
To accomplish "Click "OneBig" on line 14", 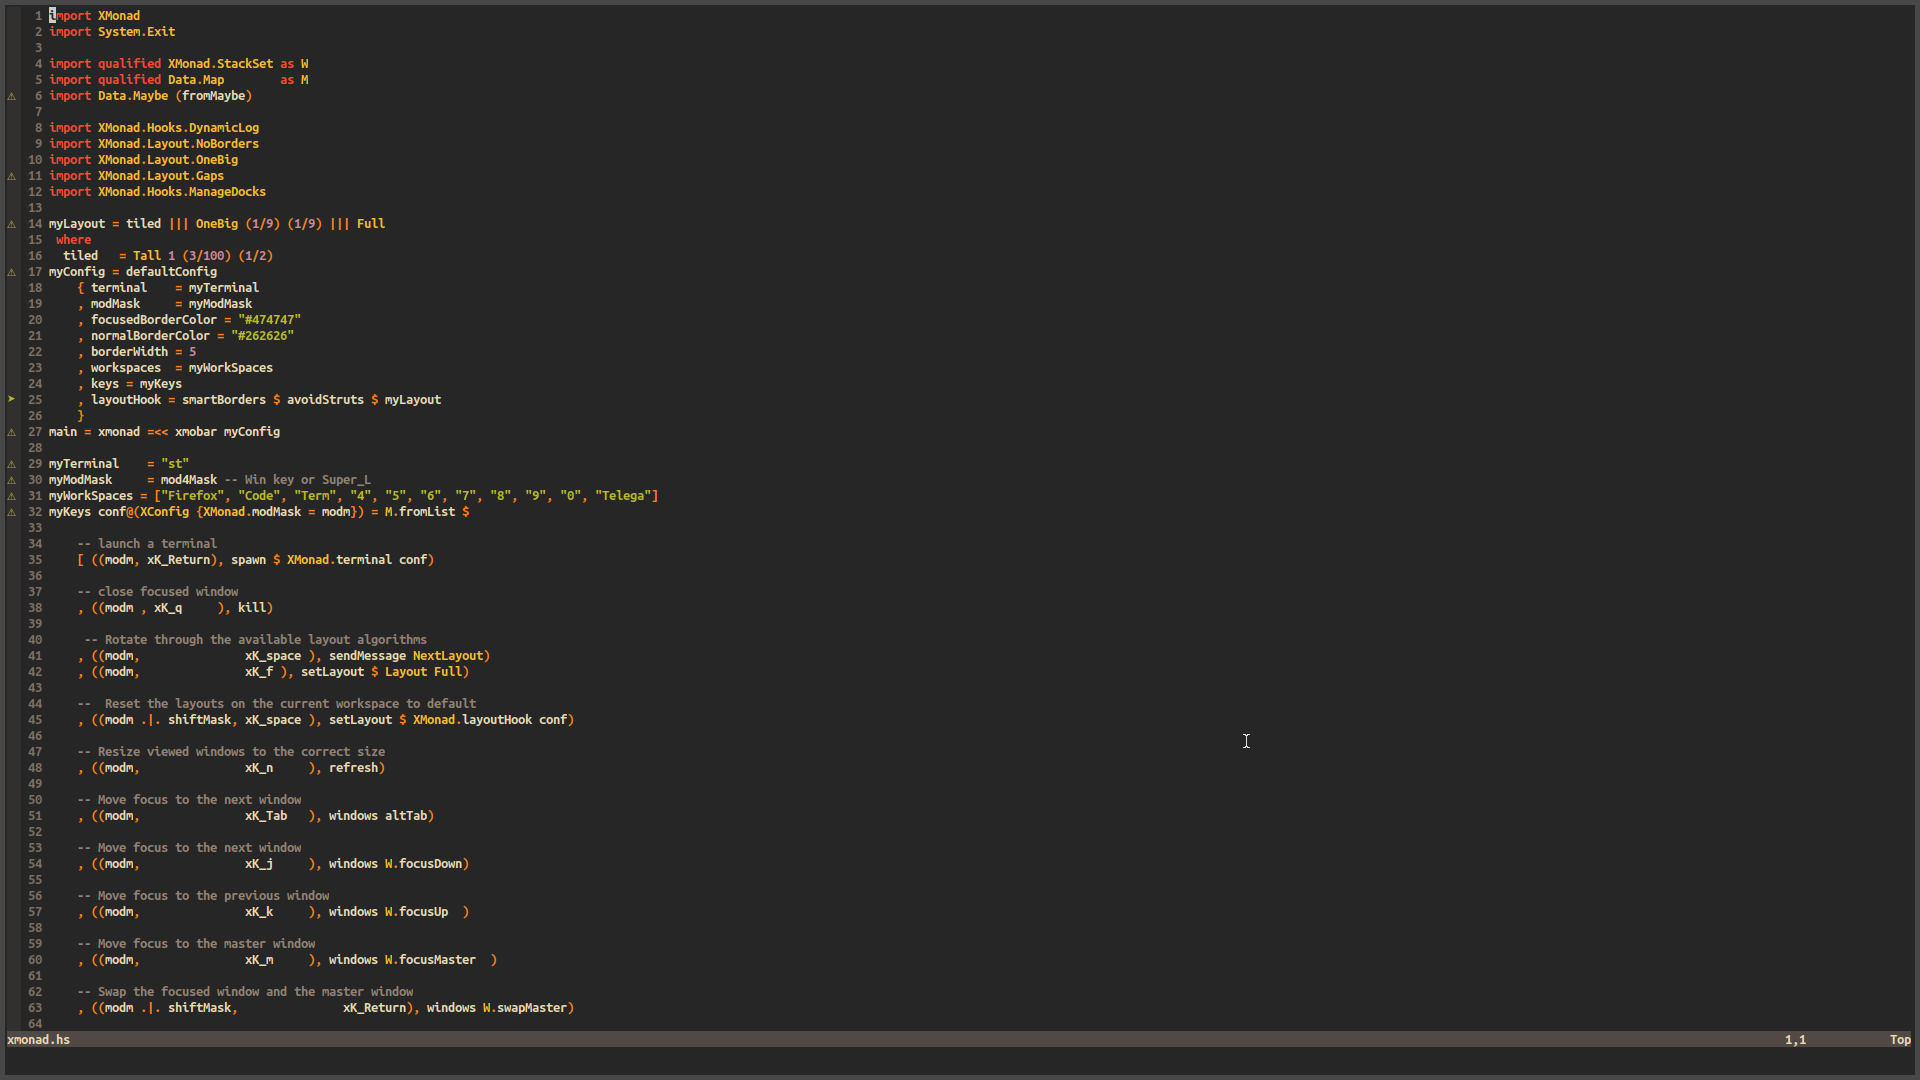I will [217, 224].
